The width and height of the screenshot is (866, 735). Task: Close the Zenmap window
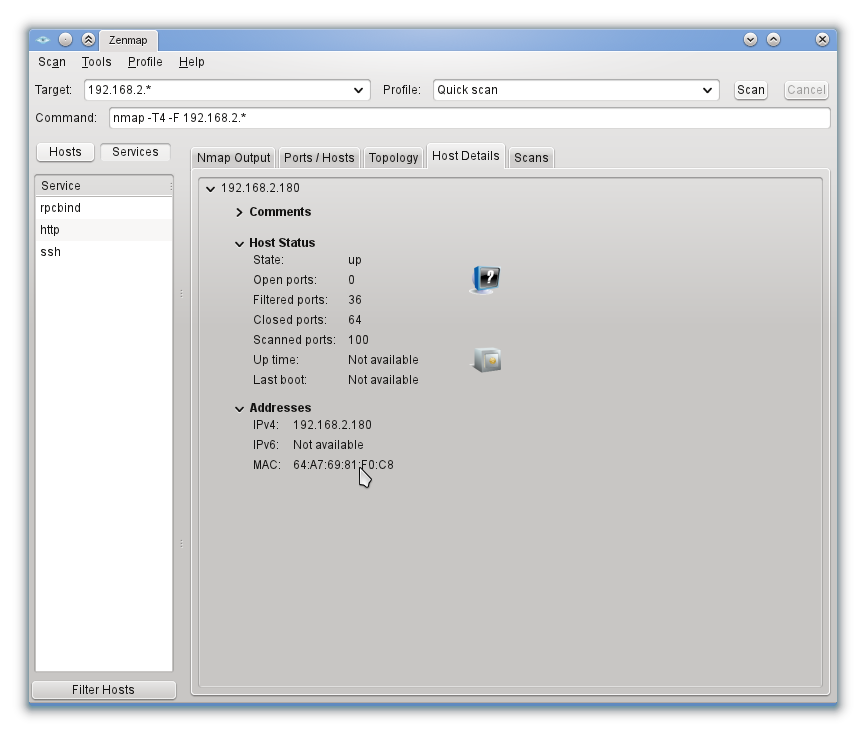click(822, 40)
